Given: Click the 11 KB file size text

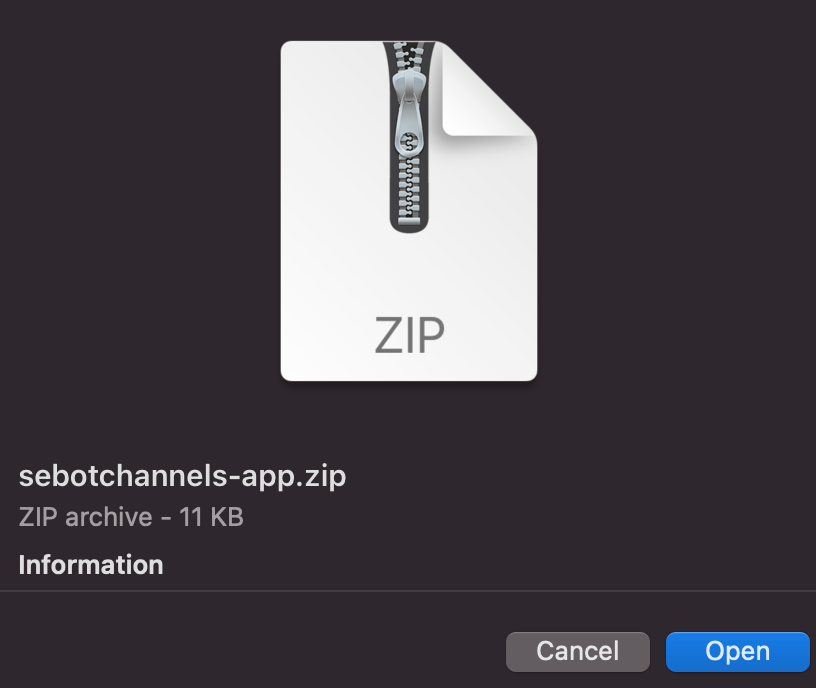Looking at the screenshot, I should pyautogui.click(x=211, y=517).
